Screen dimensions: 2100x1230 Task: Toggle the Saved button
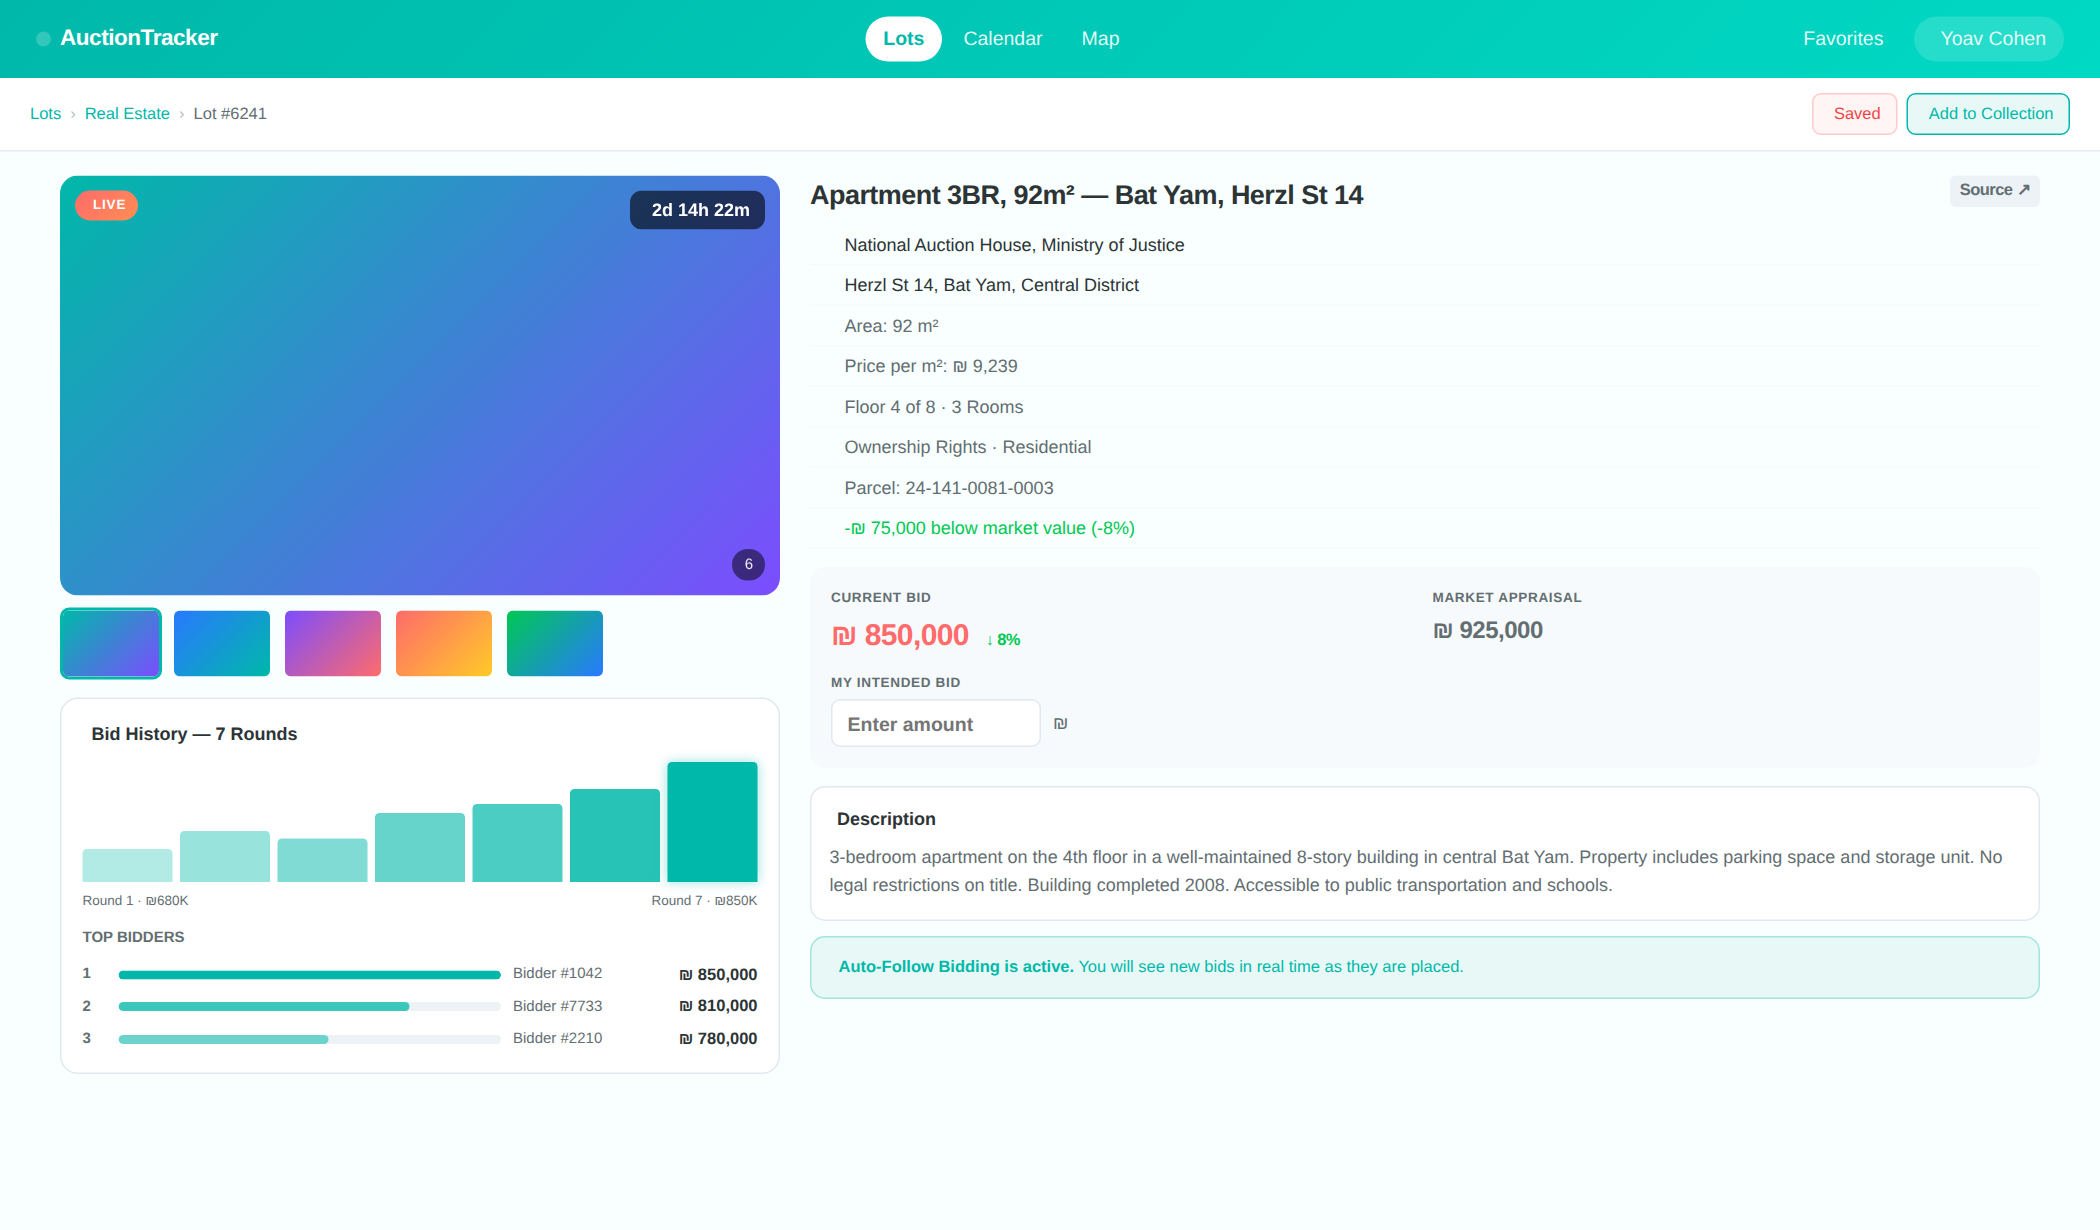click(x=1855, y=114)
